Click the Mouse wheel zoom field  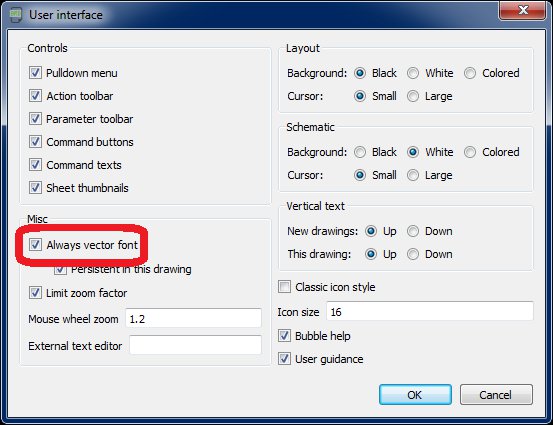point(193,318)
